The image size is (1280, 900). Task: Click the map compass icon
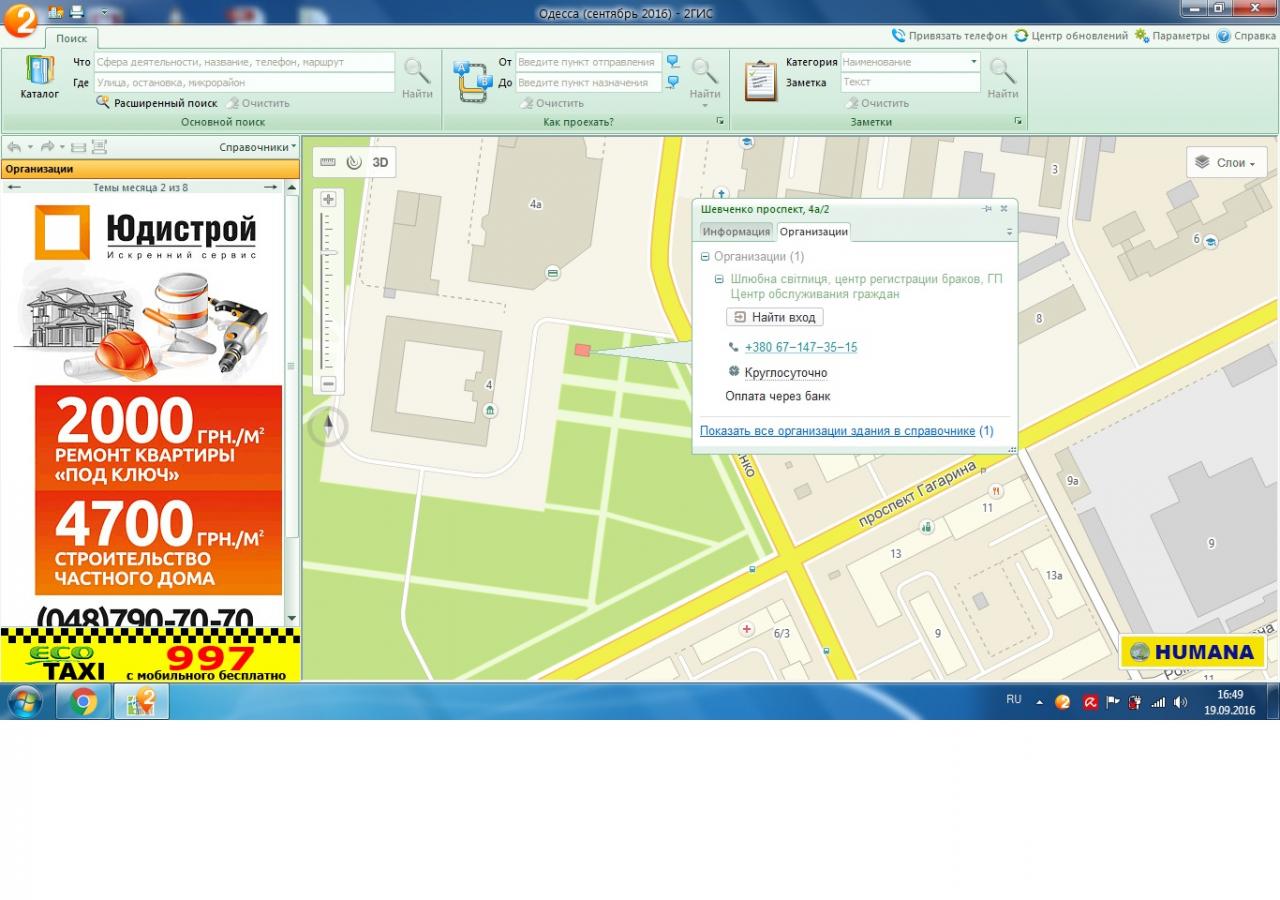[x=328, y=427]
